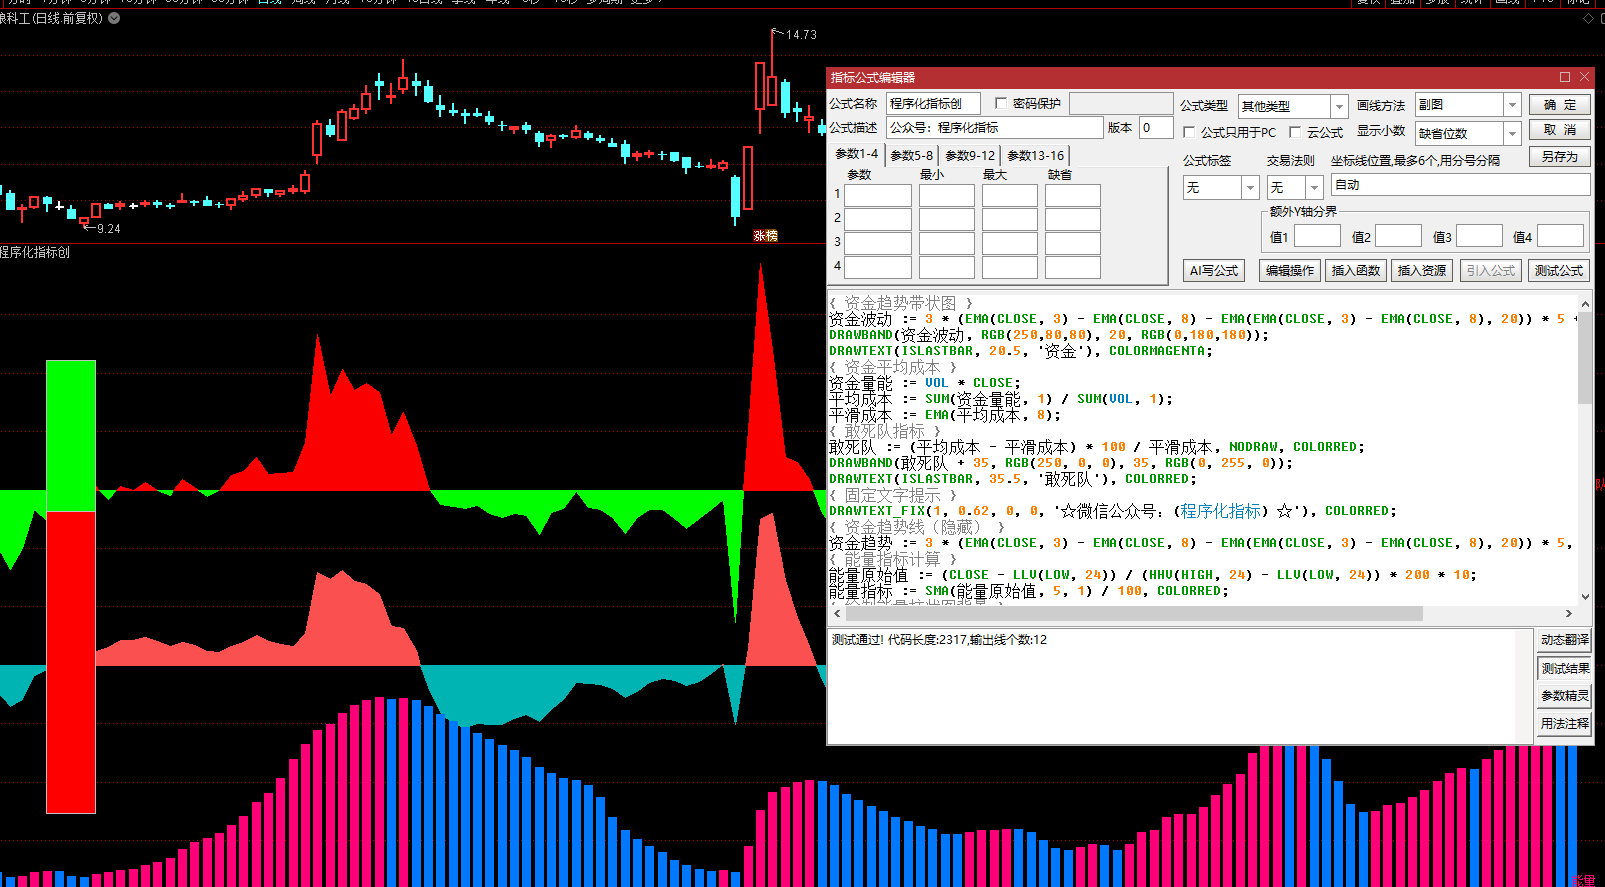Close the 指标公式编辑器 dialog
Screen dimensions: 1605x887
[x=1584, y=77]
